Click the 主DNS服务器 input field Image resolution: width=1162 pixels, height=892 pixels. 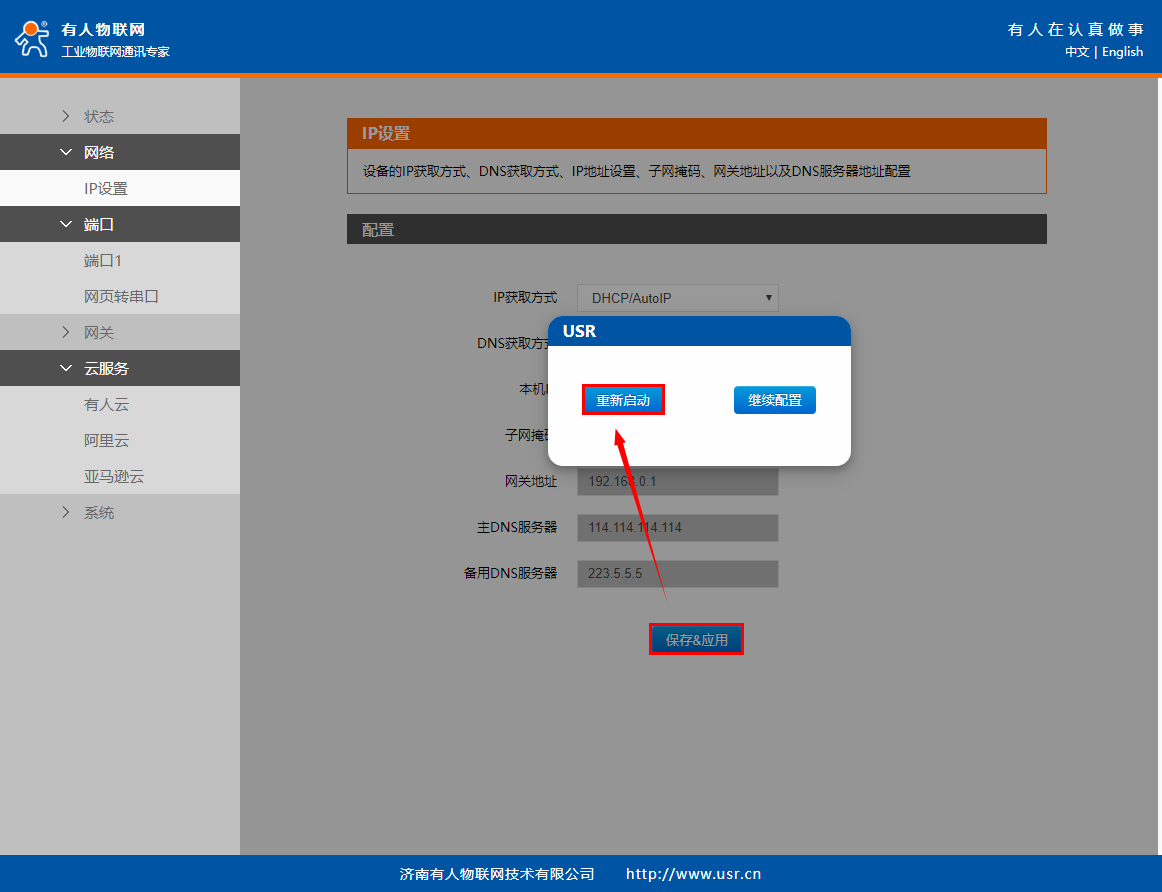pyautogui.click(x=677, y=528)
